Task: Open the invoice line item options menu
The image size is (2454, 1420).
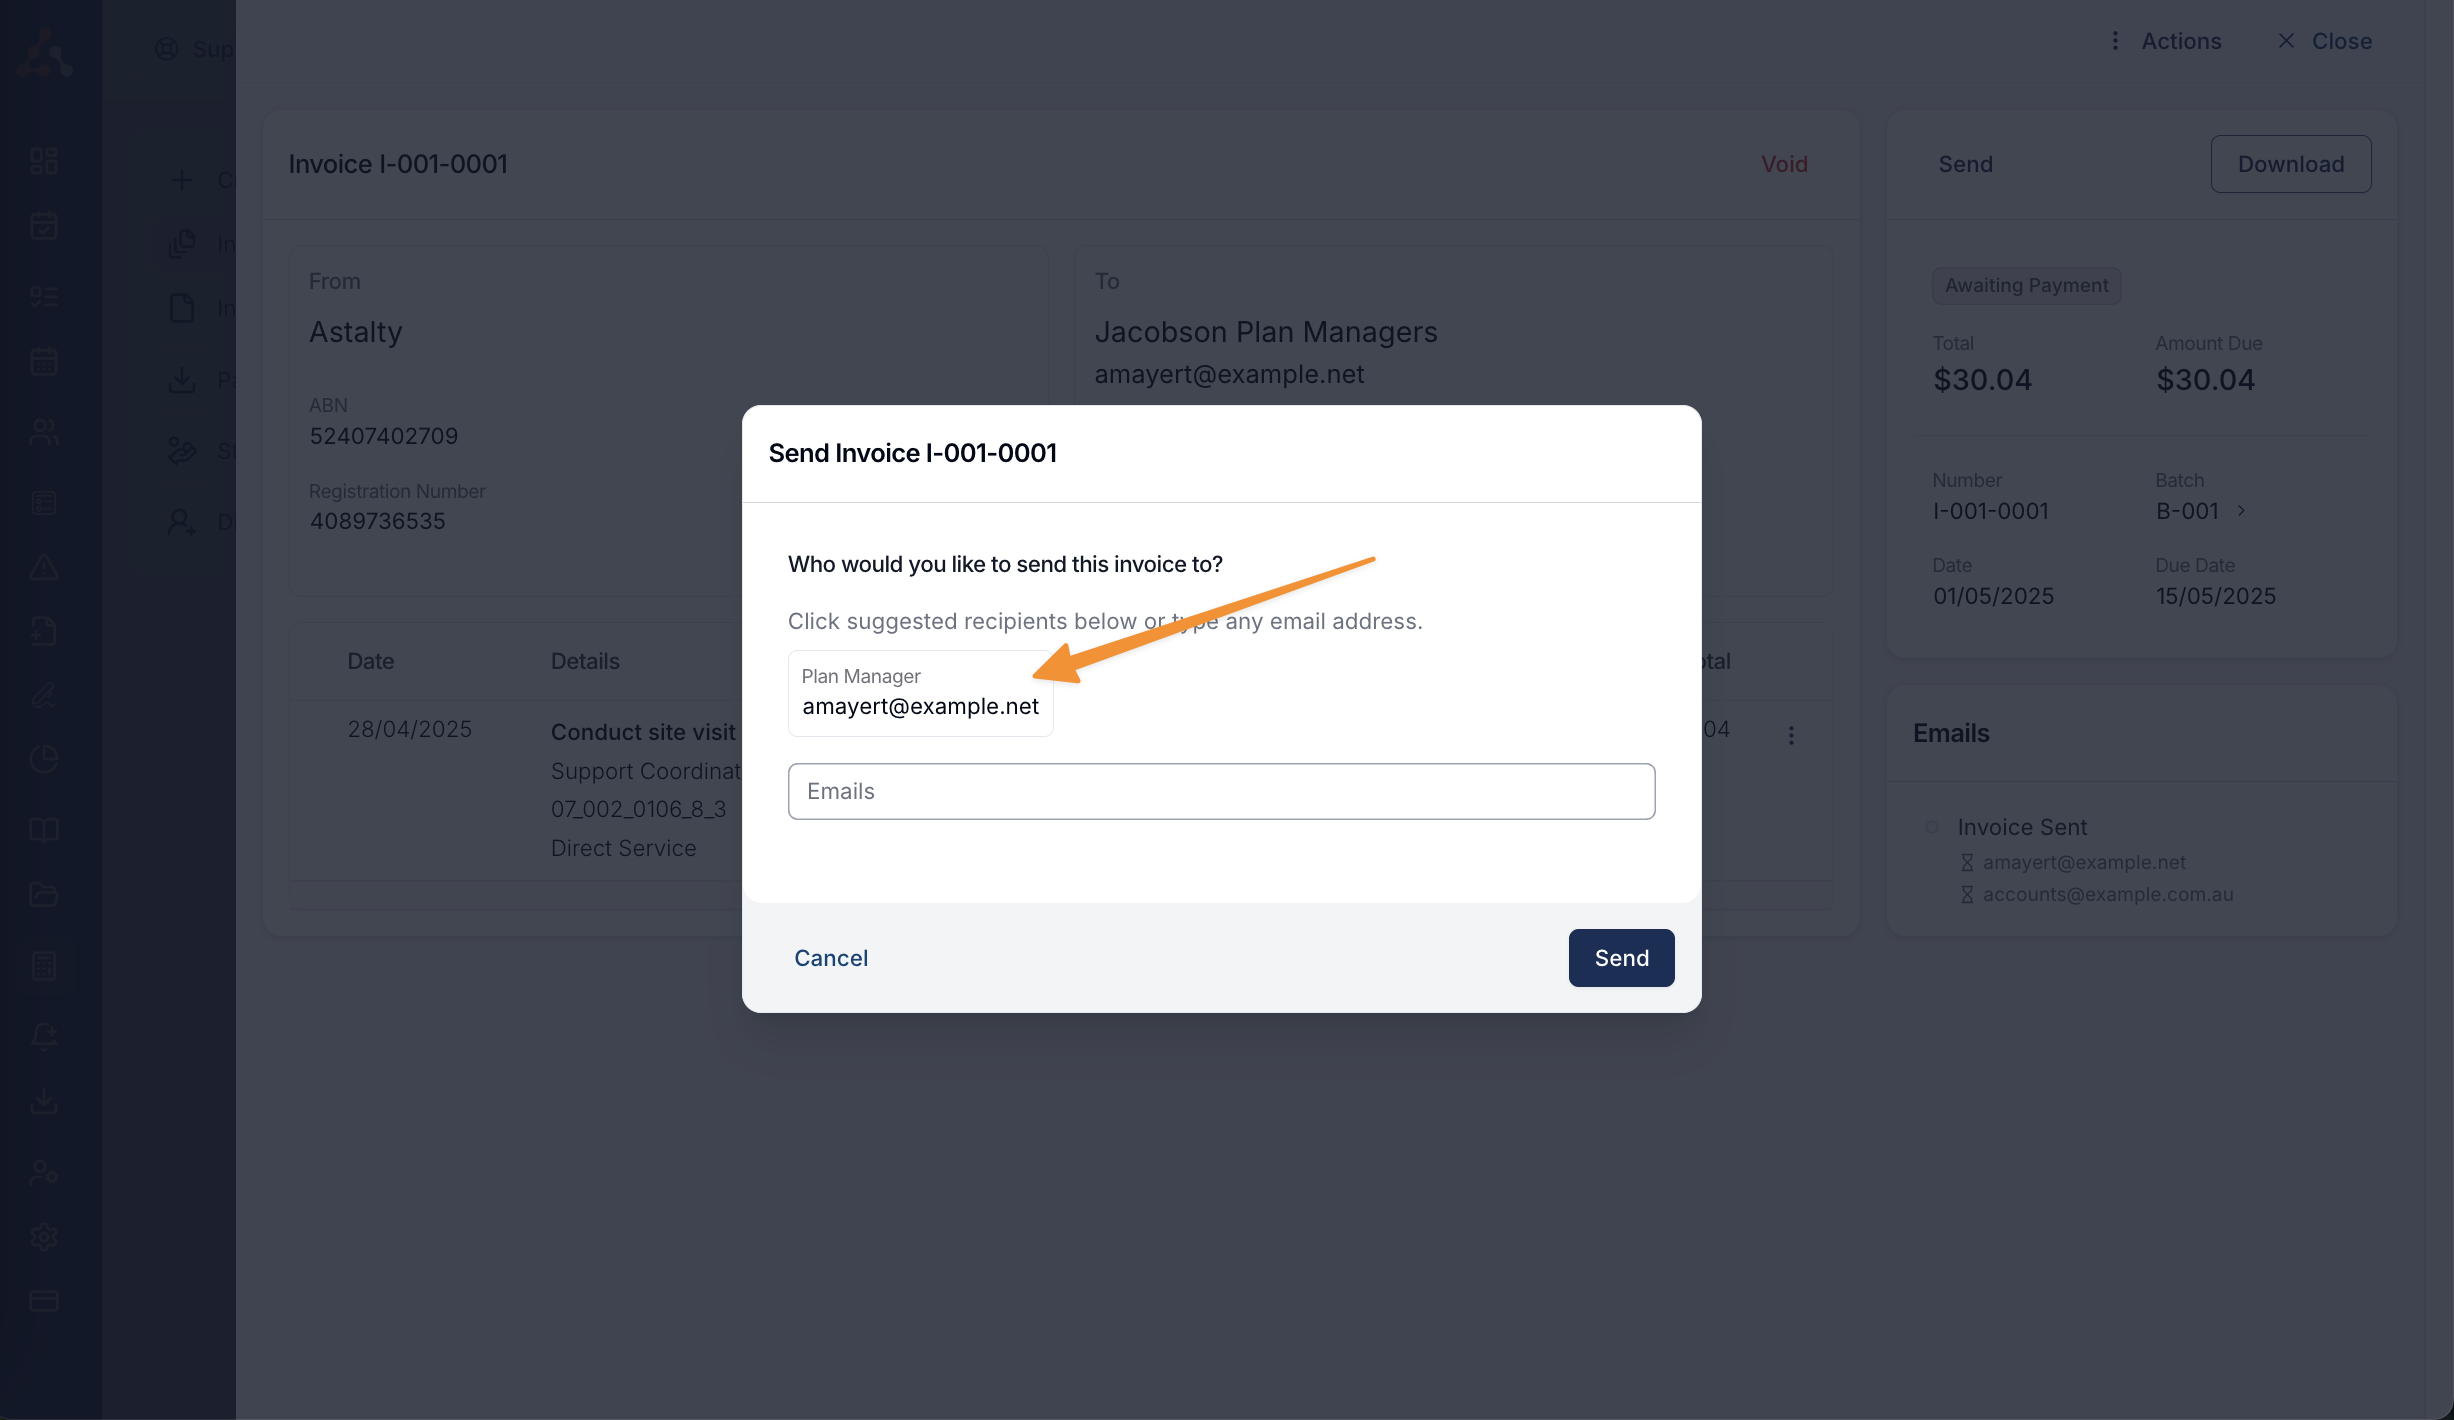Action: [x=1791, y=735]
